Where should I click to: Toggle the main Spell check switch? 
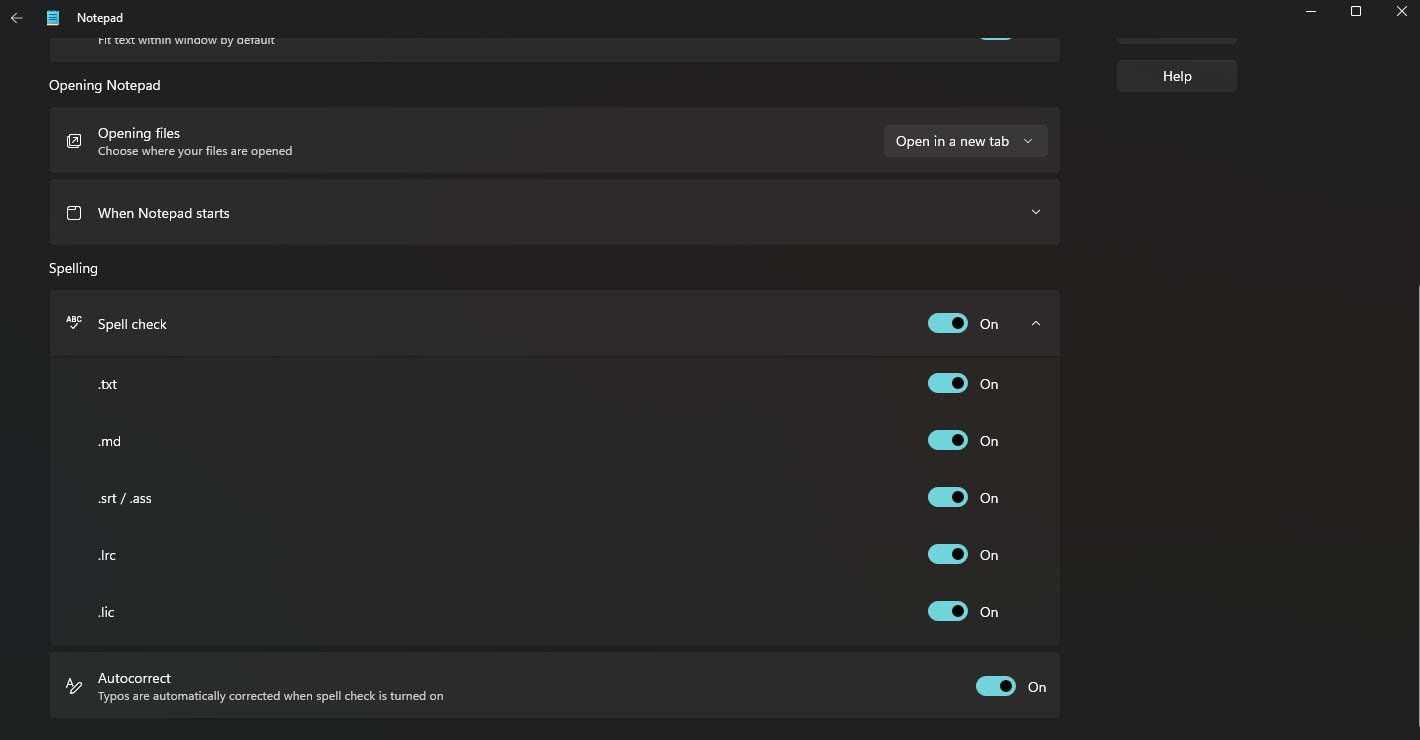tap(948, 323)
